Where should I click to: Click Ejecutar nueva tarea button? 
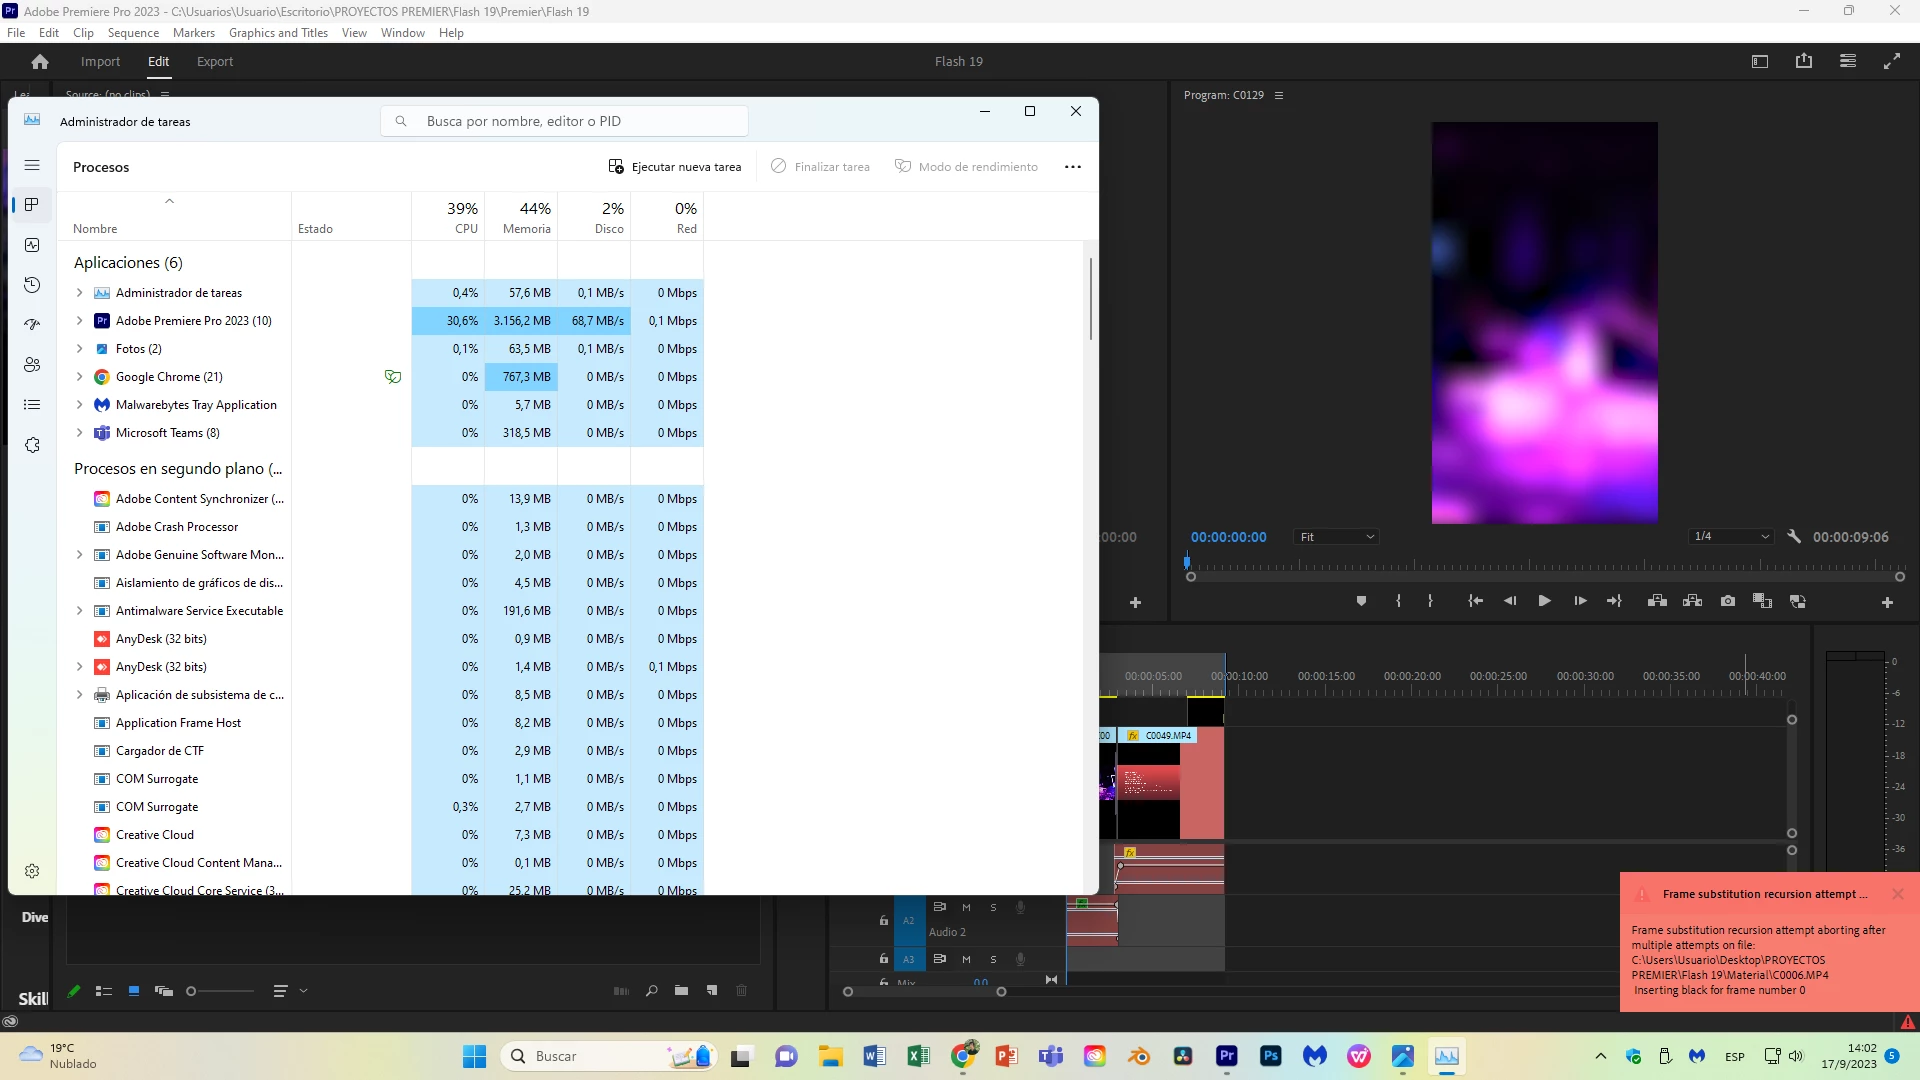click(x=675, y=167)
